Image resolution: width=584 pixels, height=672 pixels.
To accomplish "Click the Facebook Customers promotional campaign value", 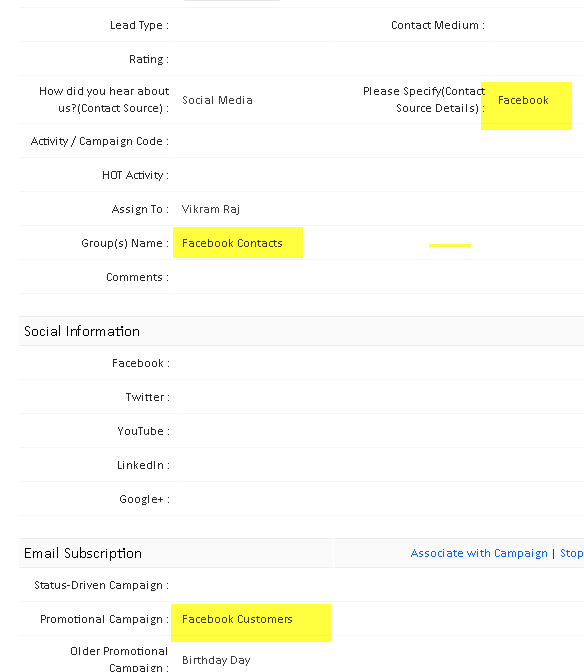I will pos(237,619).
